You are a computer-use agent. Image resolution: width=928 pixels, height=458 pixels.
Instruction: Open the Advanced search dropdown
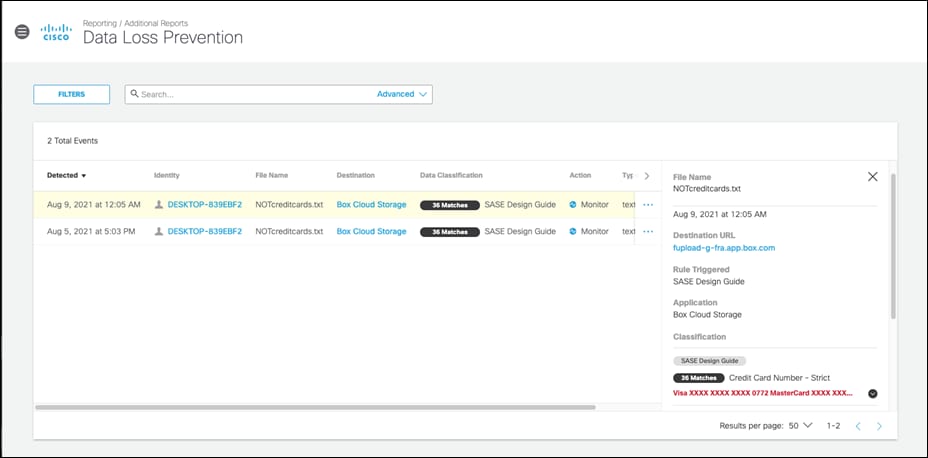(x=402, y=94)
